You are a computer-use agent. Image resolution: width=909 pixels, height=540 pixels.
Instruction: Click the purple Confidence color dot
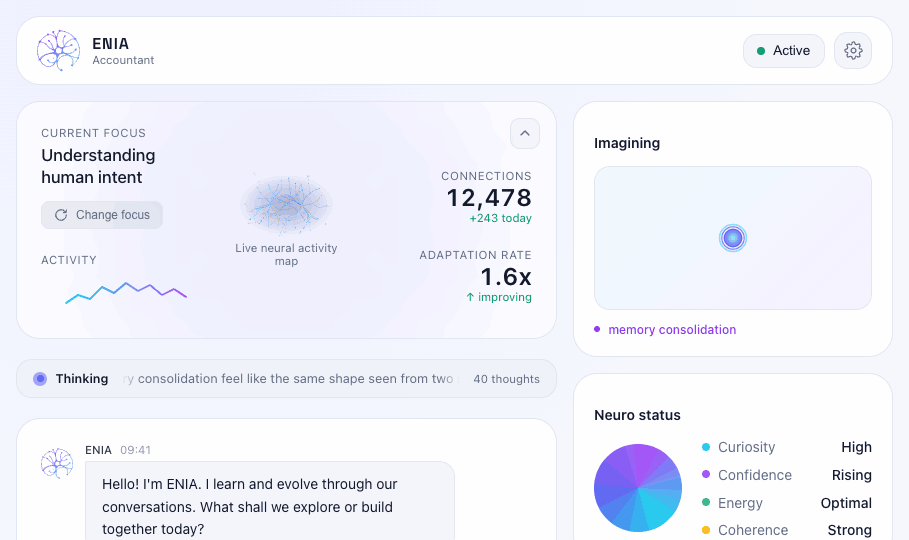[x=706, y=474]
